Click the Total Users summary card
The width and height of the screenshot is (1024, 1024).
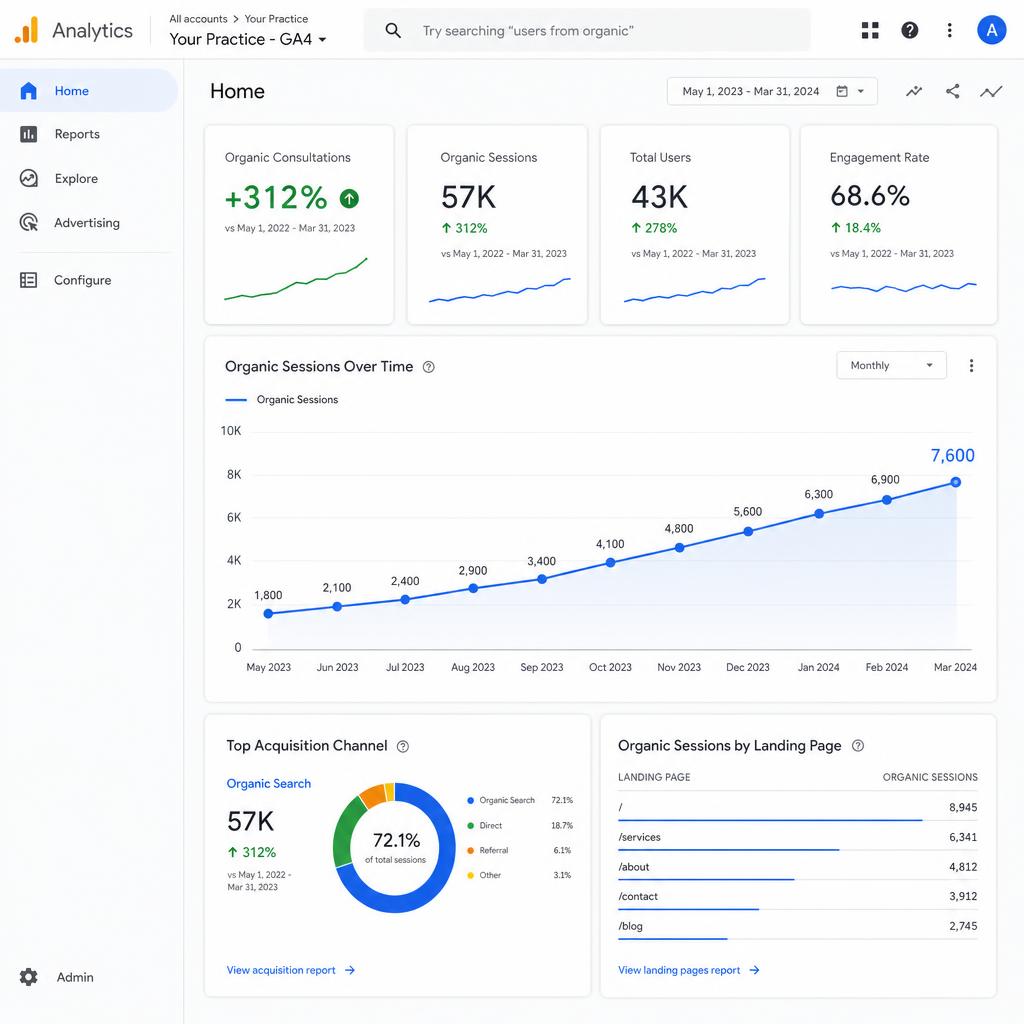click(x=694, y=225)
